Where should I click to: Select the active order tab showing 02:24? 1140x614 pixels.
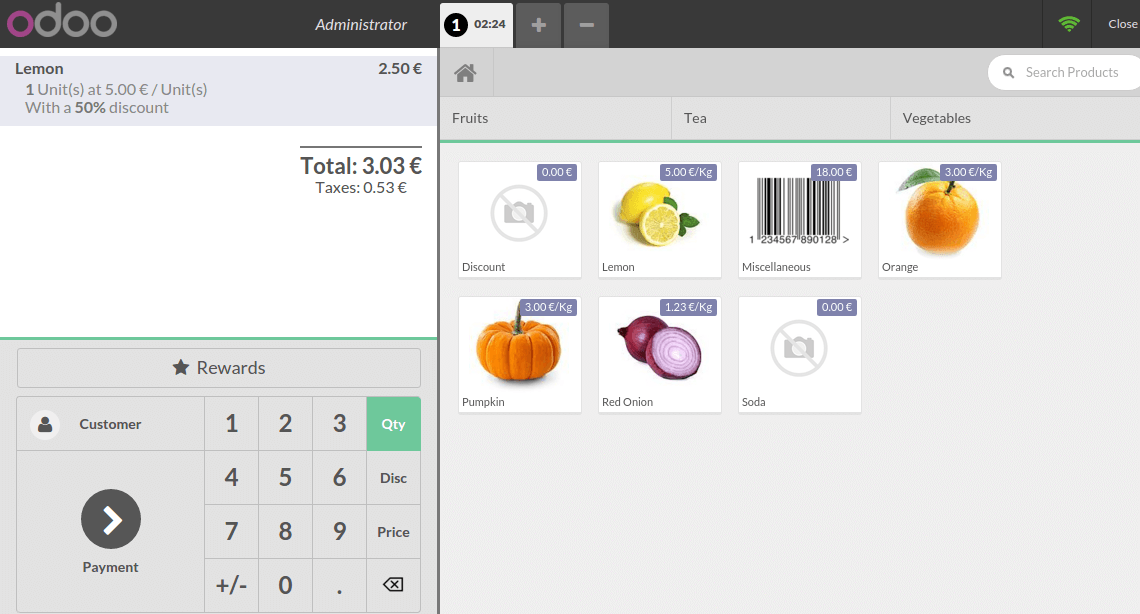476,24
